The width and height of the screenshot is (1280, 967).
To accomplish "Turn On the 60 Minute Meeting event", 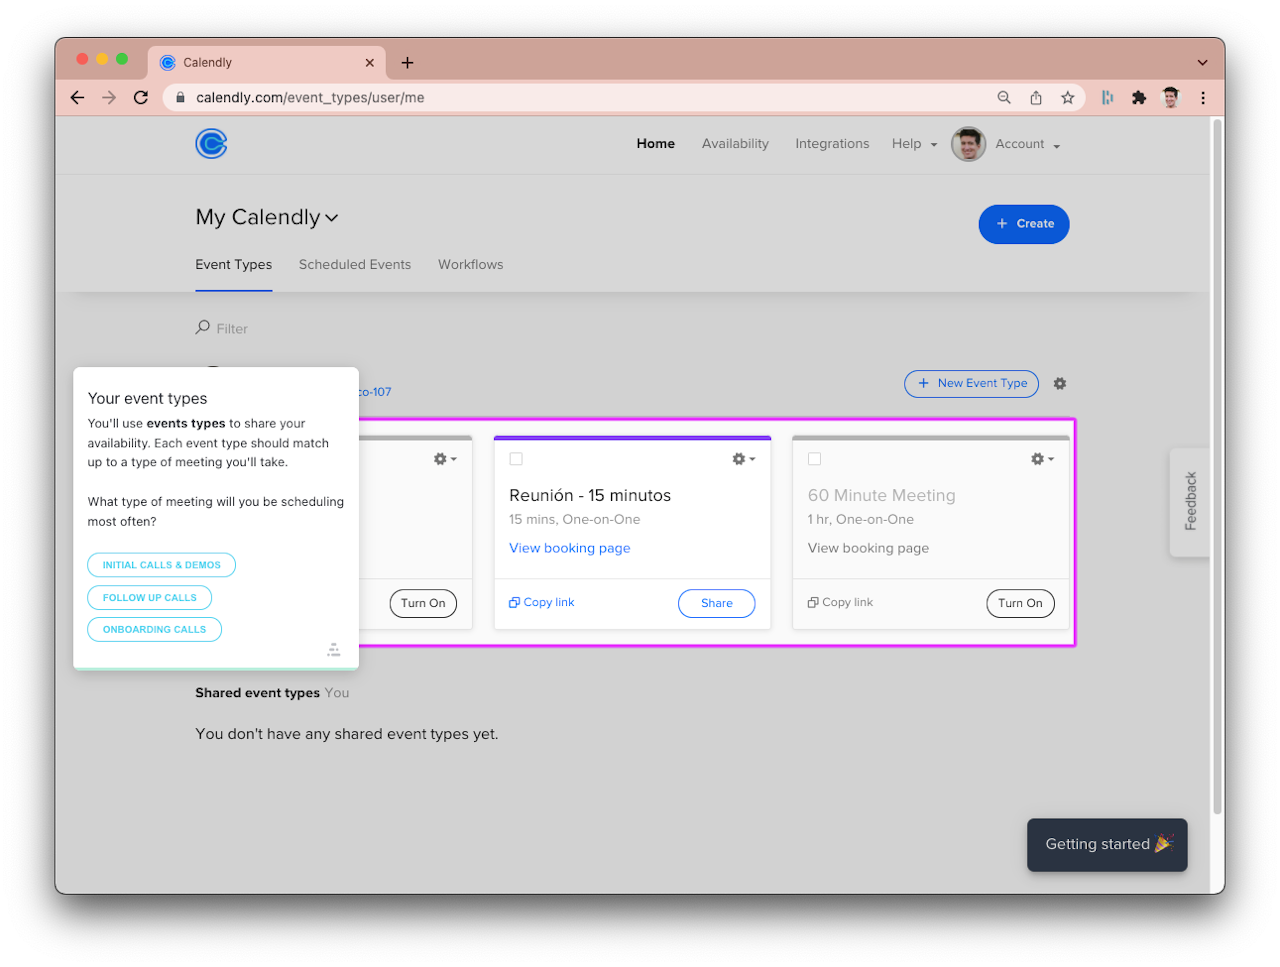I will [x=1020, y=603].
